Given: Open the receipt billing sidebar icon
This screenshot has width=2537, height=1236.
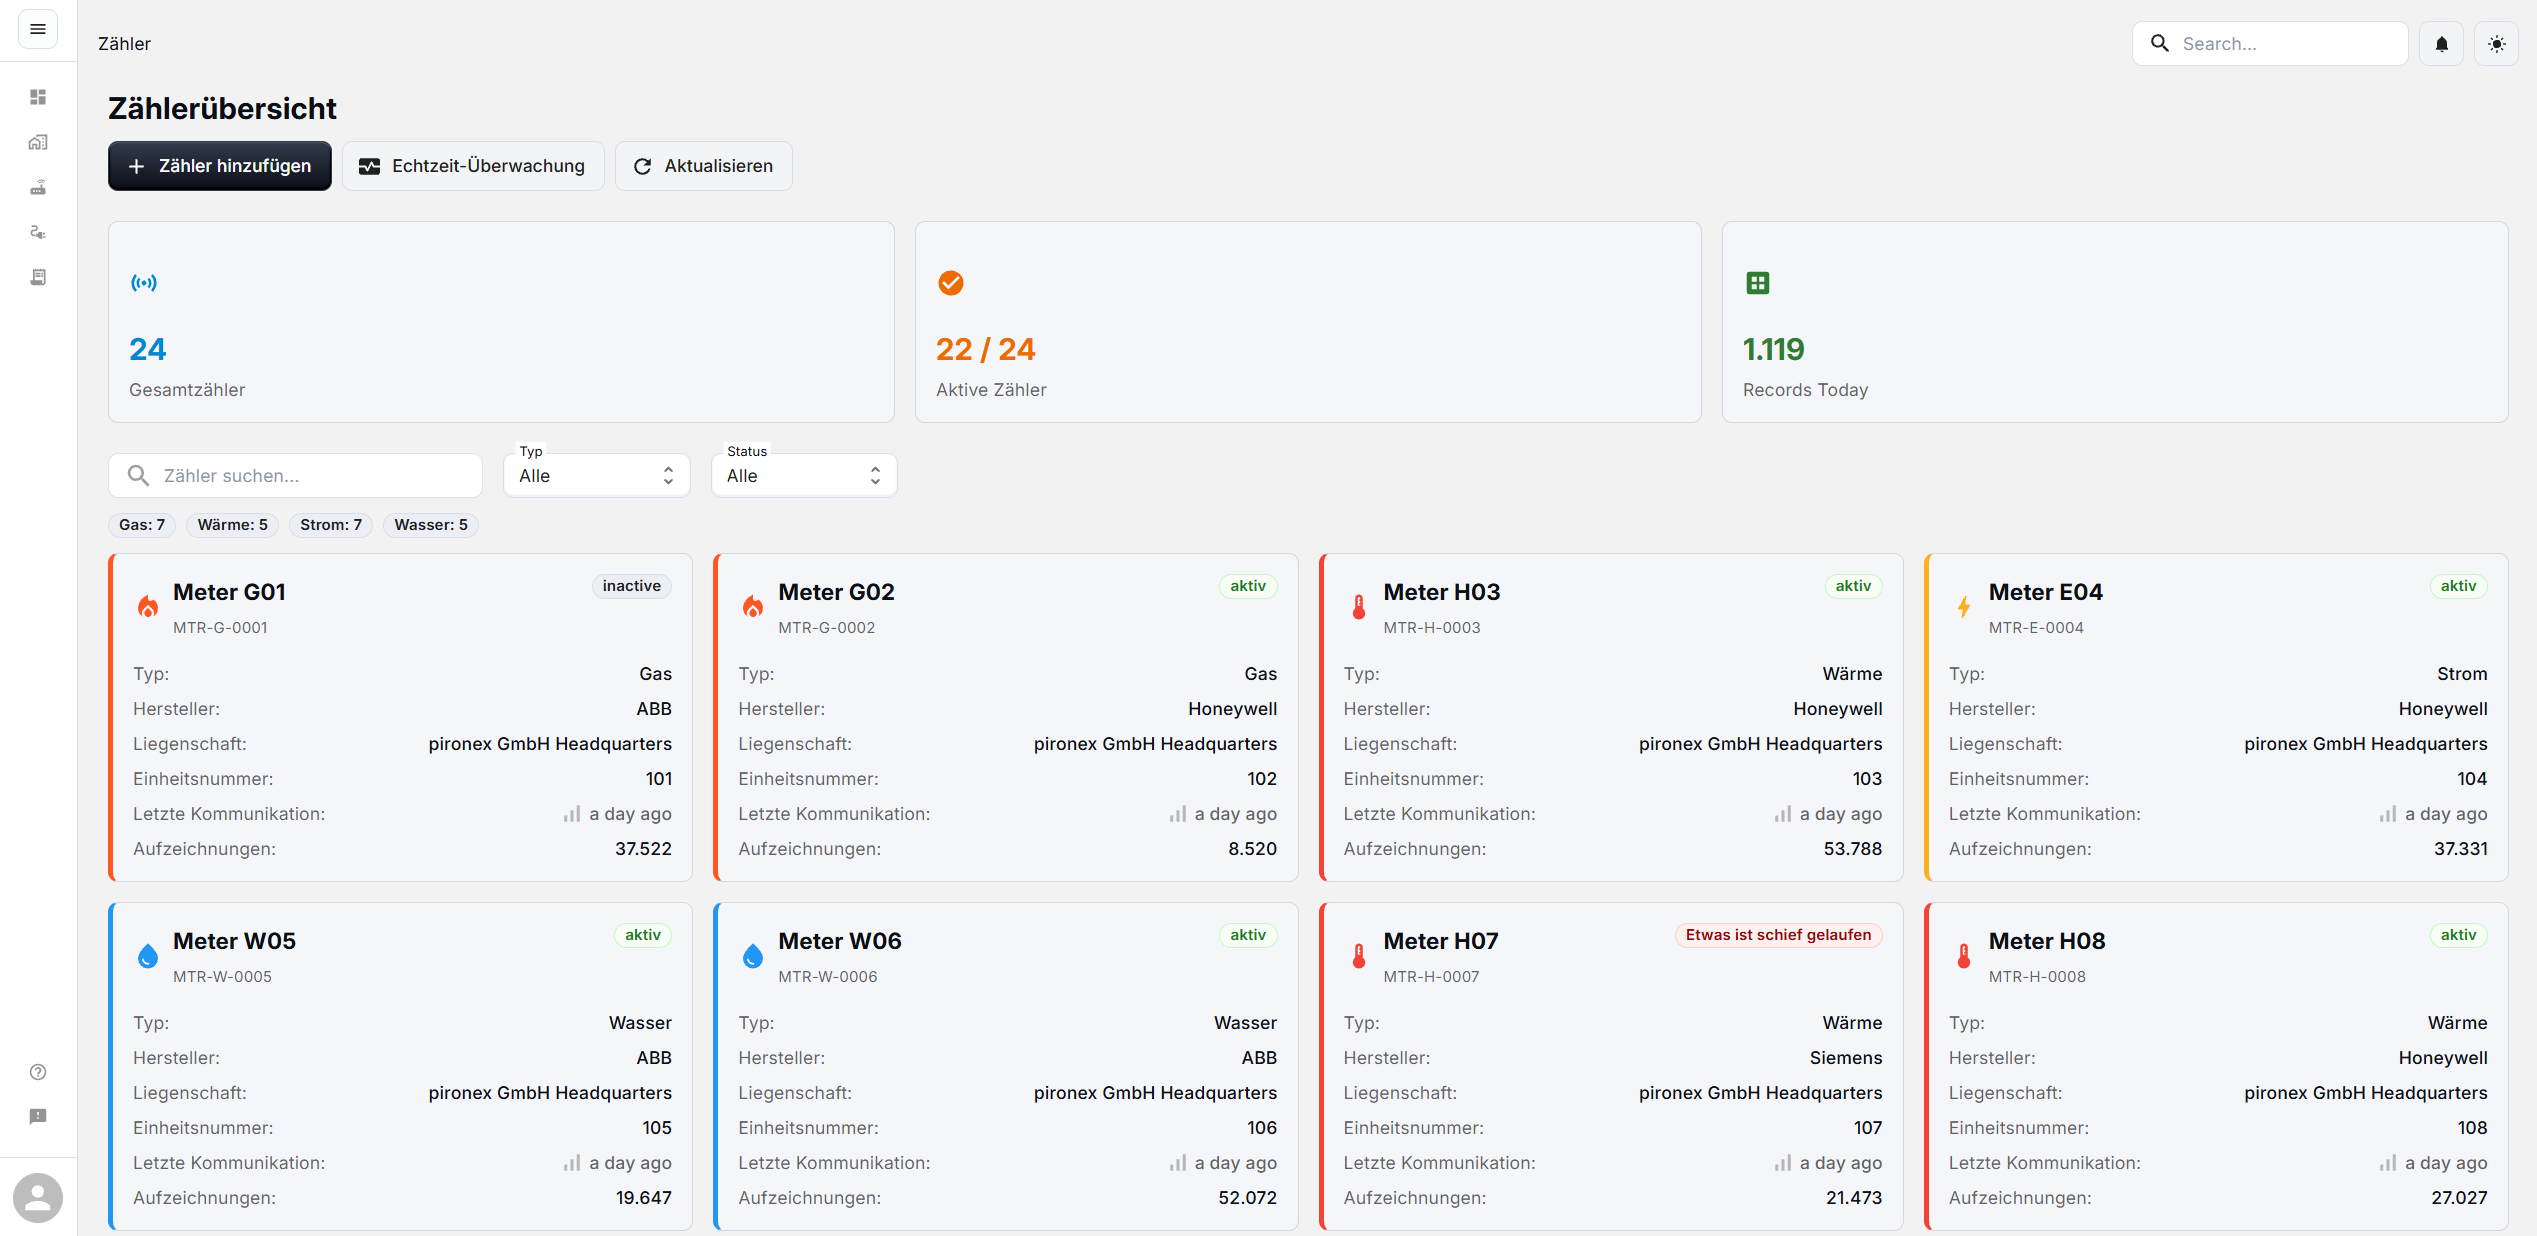Looking at the screenshot, I should point(38,277).
